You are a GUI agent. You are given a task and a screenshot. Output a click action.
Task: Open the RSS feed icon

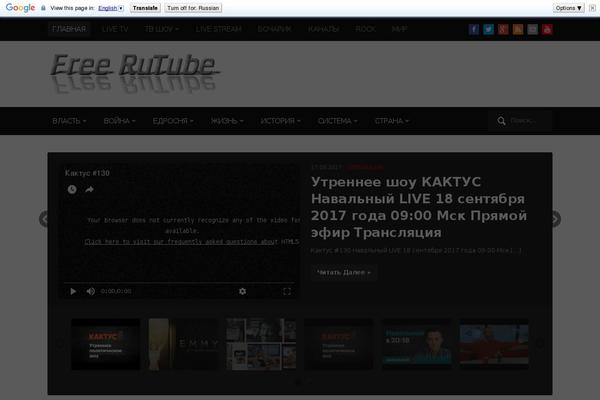[x=518, y=29]
